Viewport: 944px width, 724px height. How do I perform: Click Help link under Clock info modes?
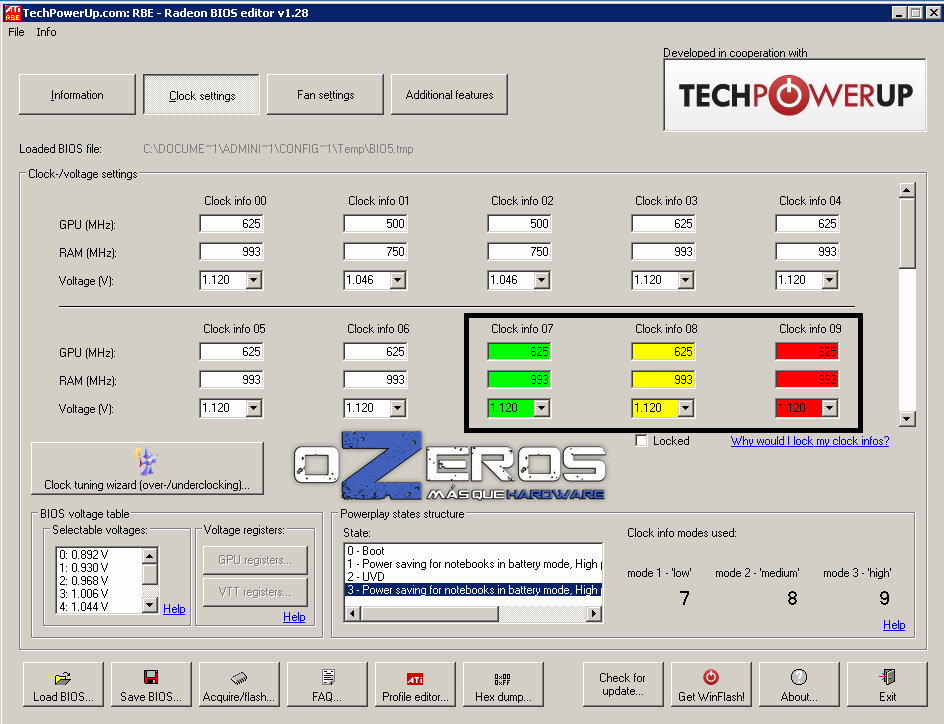(x=894, y=625)
